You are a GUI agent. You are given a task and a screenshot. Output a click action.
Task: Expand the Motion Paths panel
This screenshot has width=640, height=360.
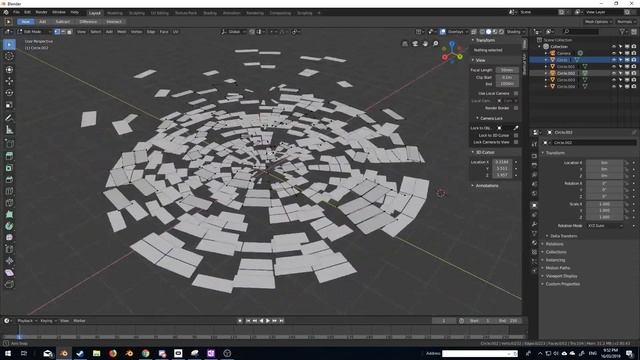tap(558, 268)
